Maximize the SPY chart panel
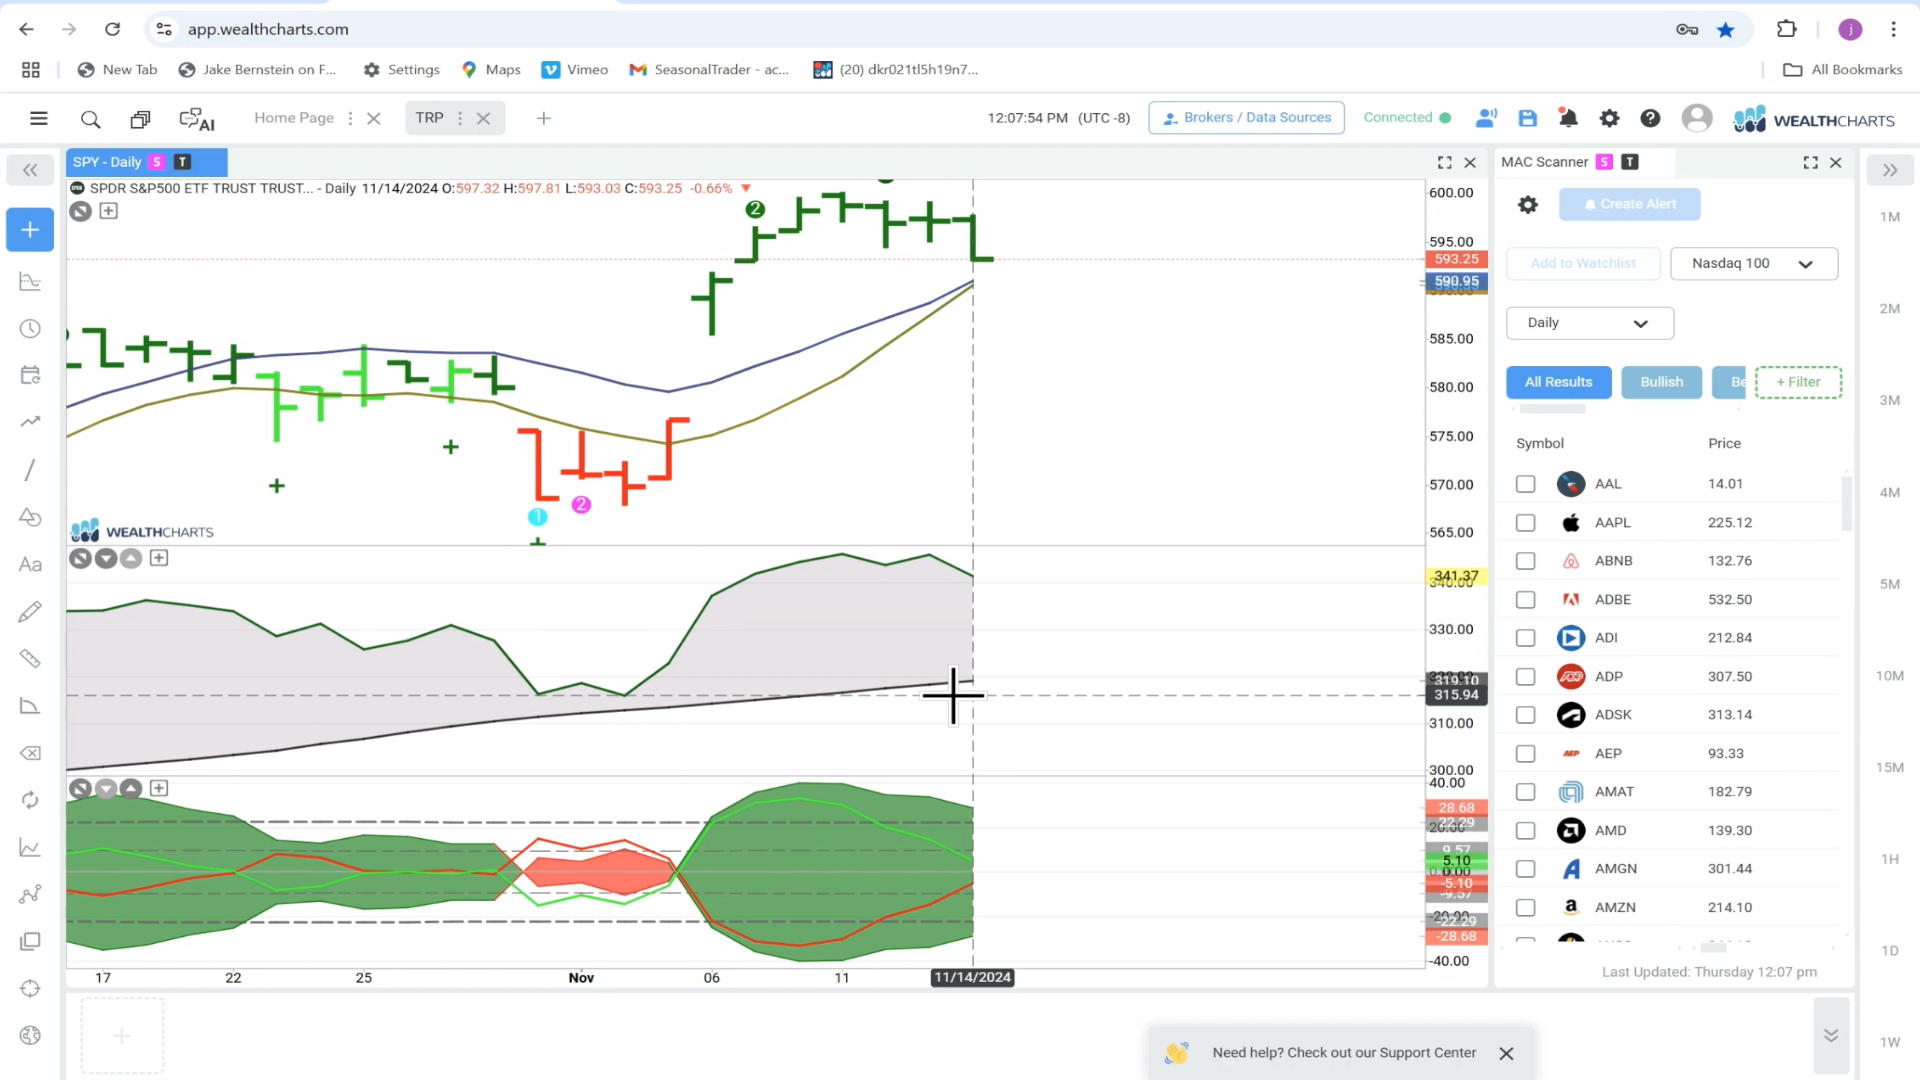The height and width of the screenshot is (1080, 1920). 1444,162
